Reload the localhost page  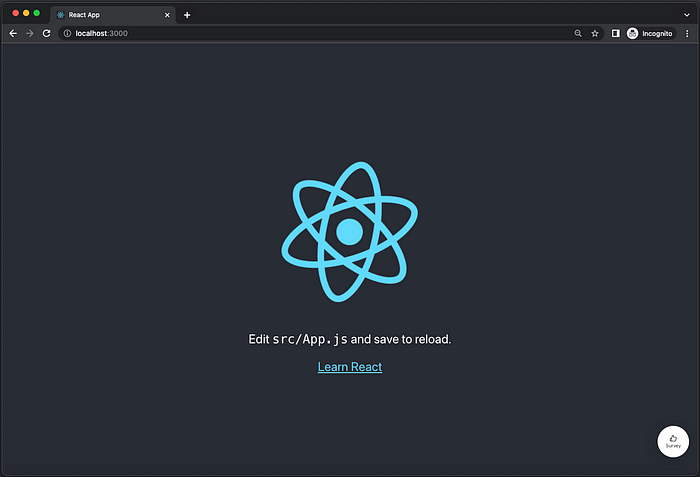point(46,33)
